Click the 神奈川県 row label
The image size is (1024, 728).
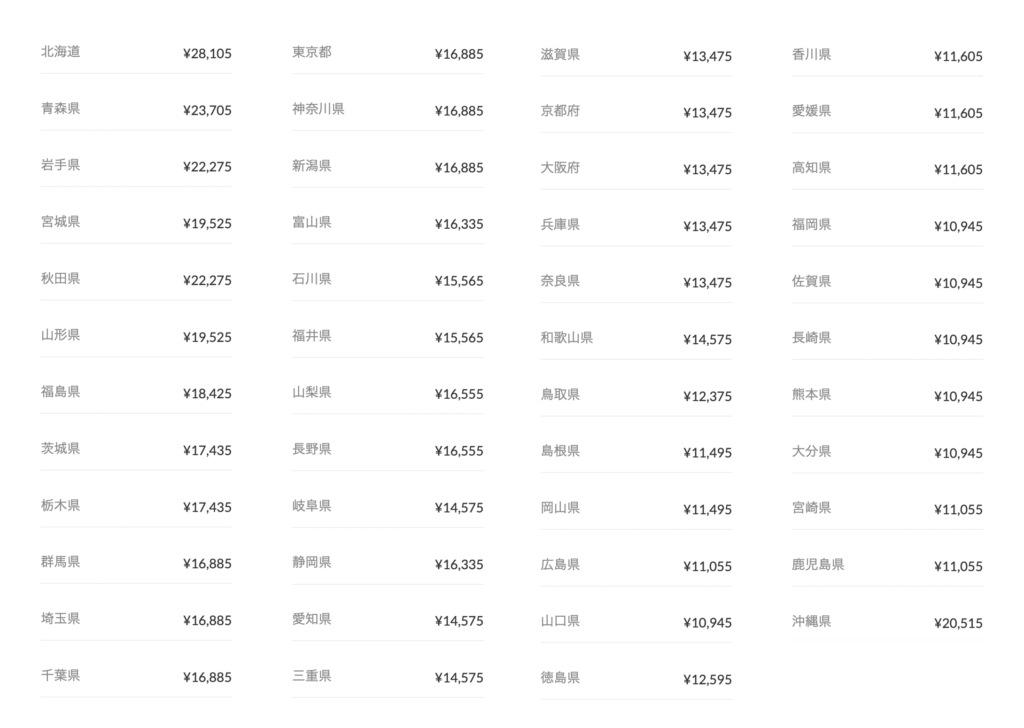pyautogui.click(x=318, y=108)
